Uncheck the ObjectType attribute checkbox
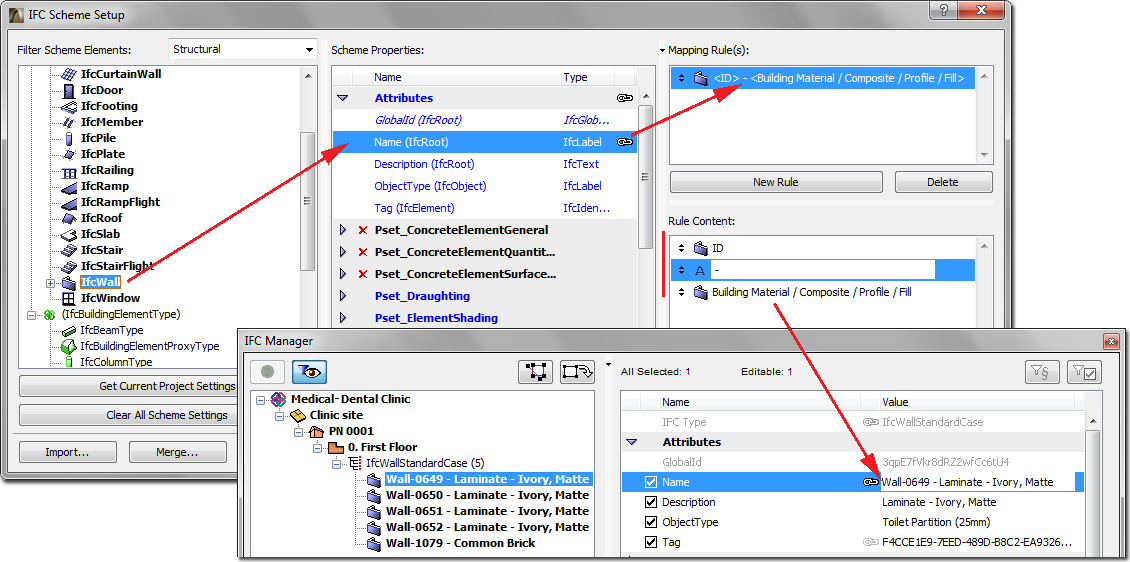Image resolution: width=1130 pixels, height=562 pixels. pos(651,522)
